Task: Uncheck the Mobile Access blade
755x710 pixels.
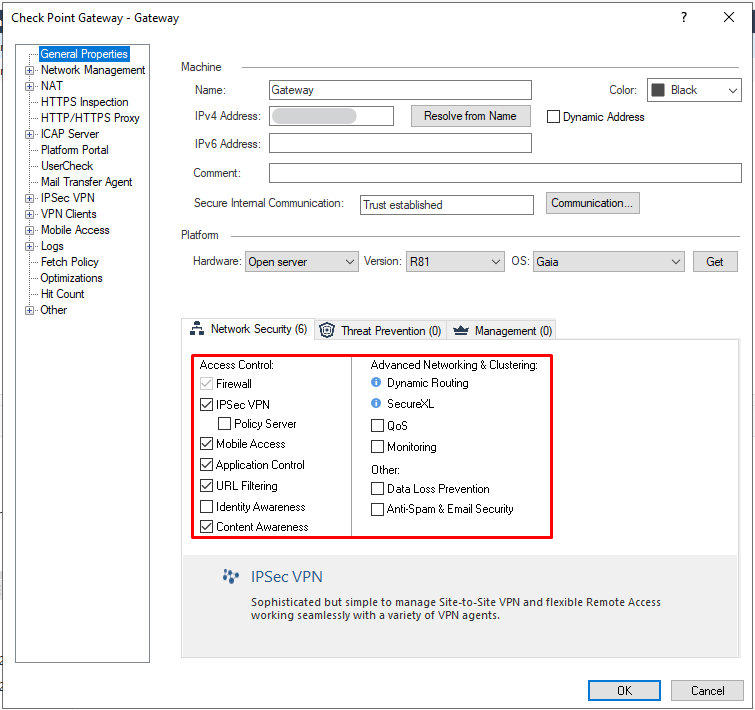Action: pyautogui.click(x=207, y=444)
